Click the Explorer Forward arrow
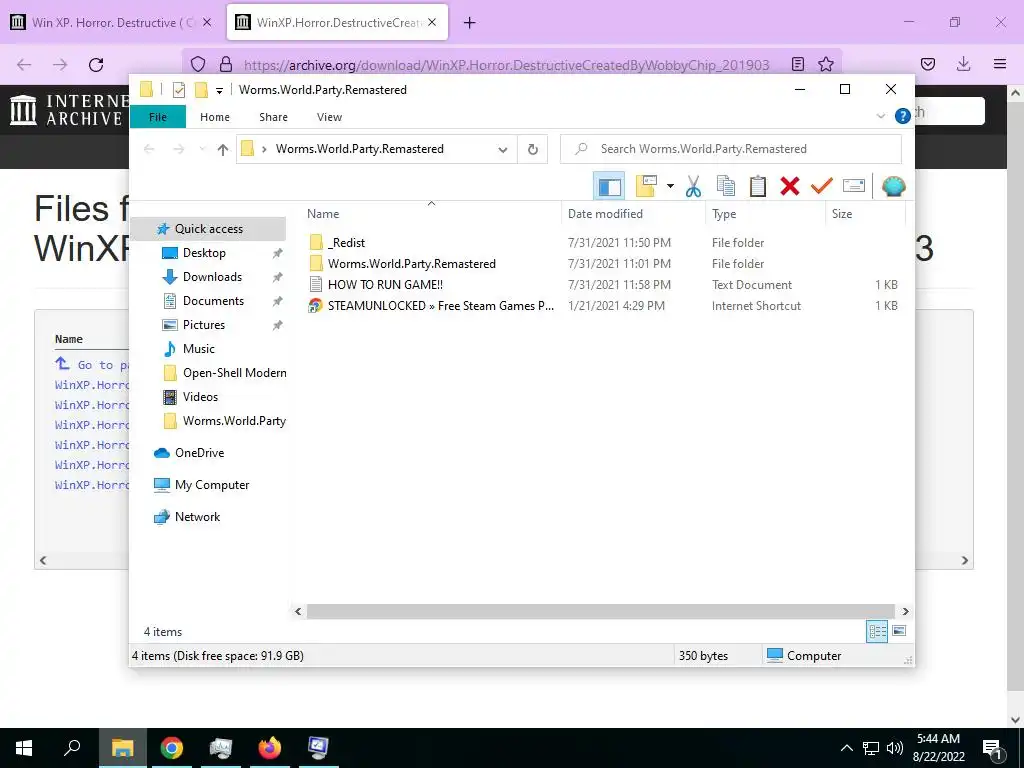 coord(178,150)
